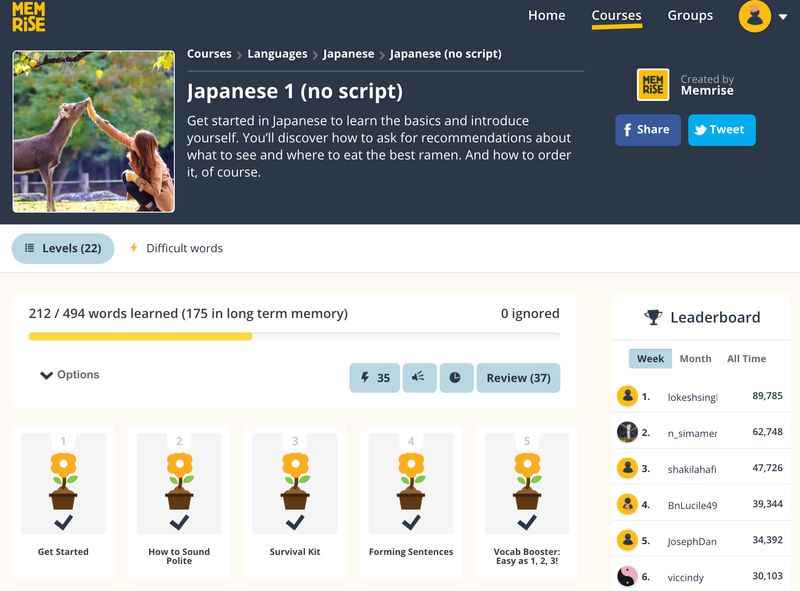Open the user avatar profile icon
The height and width of the screenshot is (591, 800).
[x=754, y=16]
